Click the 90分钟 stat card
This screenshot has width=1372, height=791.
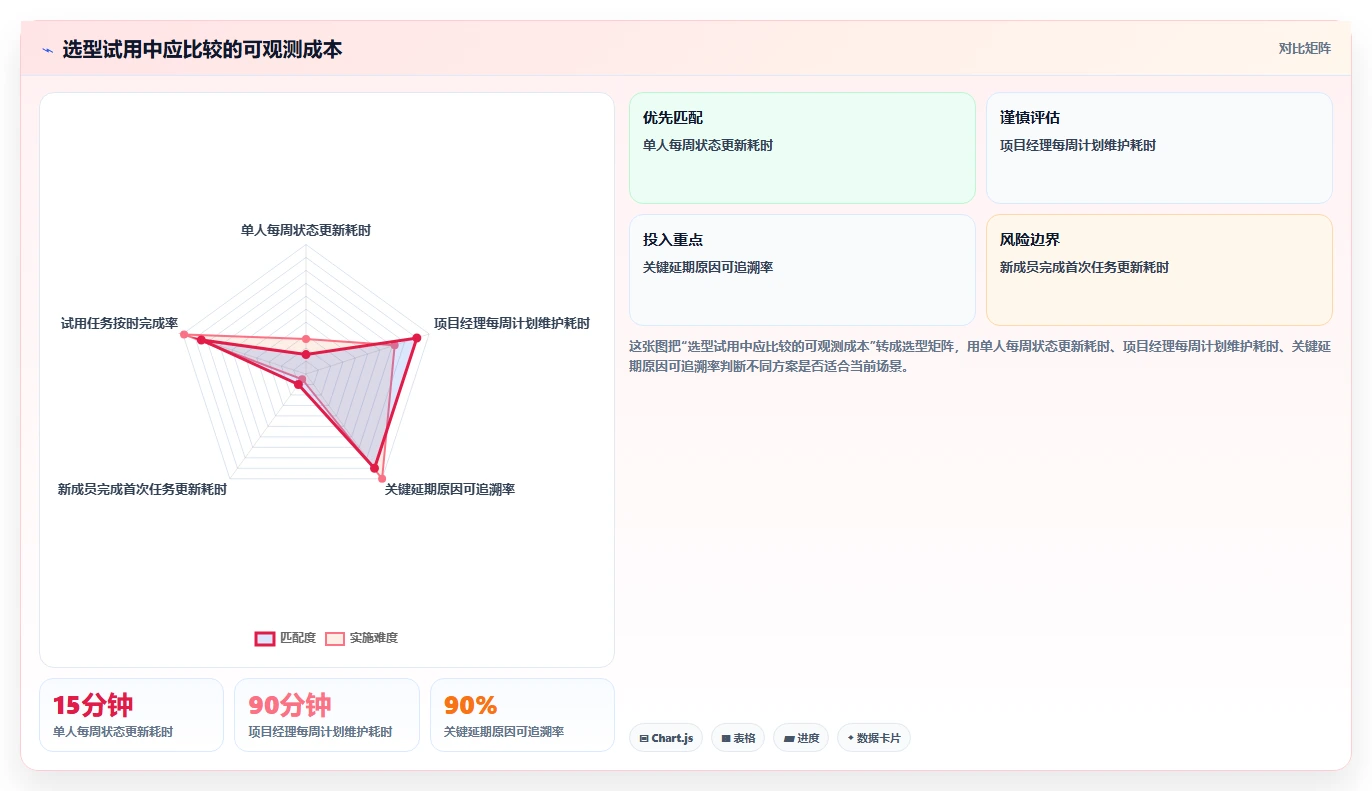click(x=327, y=715)
